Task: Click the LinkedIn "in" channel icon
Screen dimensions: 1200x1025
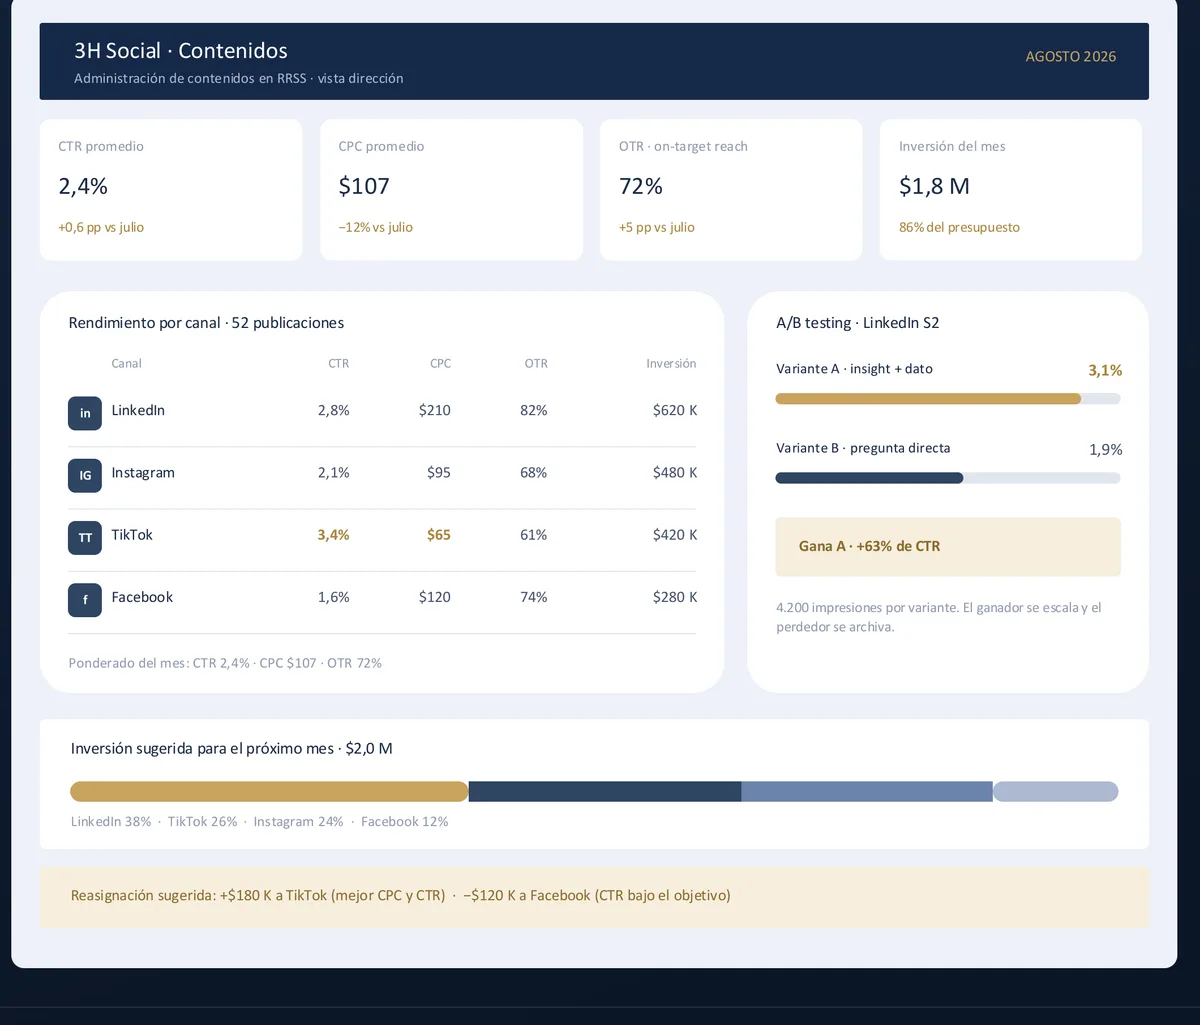Action: 85,413
